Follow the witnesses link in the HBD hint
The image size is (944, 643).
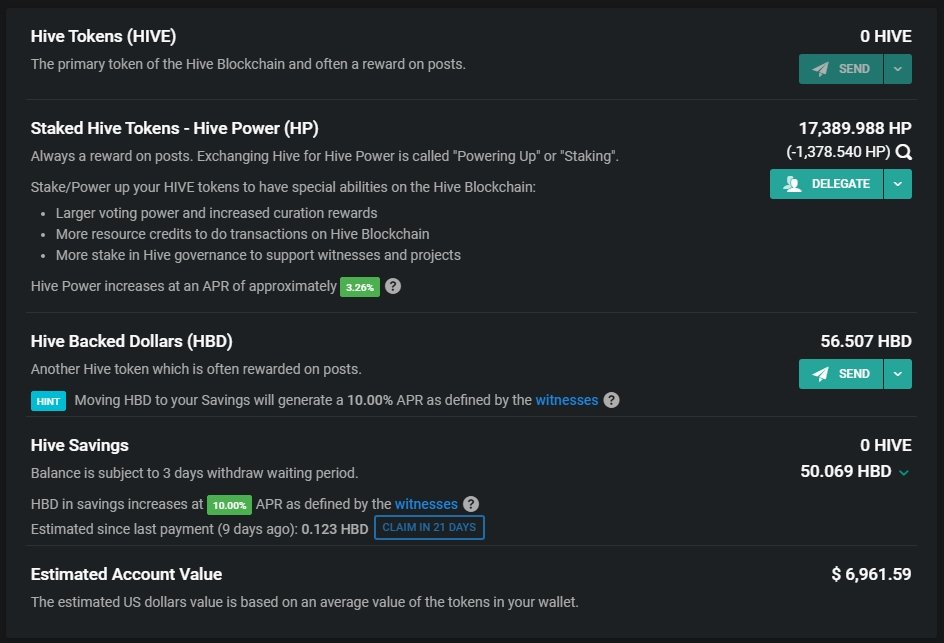tap(567, 400)
